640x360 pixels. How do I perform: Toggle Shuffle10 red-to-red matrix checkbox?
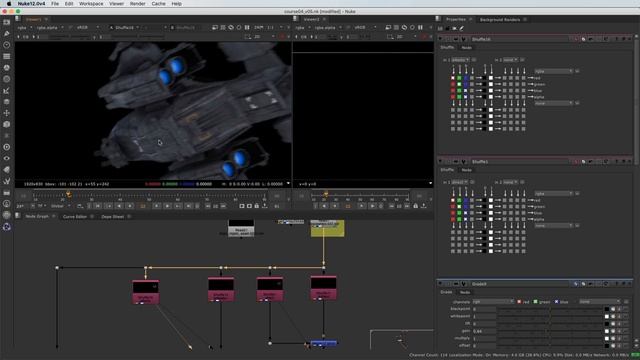[453, 78]
